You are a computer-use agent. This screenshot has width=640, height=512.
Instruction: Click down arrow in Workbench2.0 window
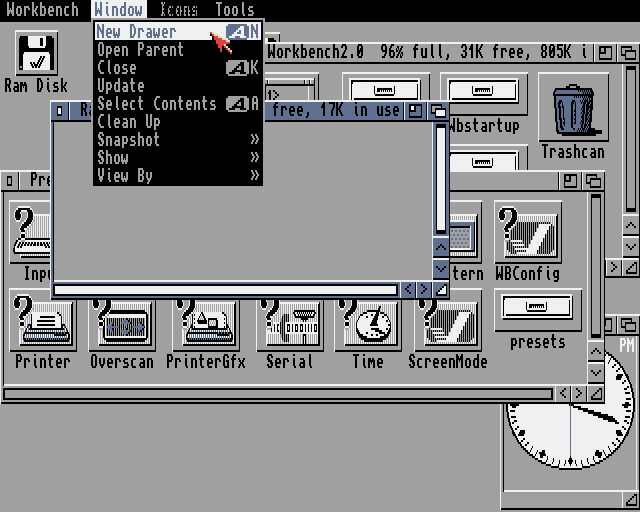click(631, 247)
